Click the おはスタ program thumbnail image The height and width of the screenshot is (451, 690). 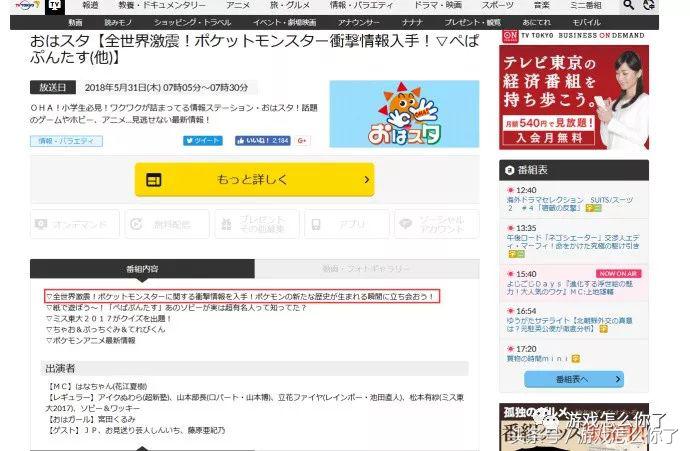404,114
